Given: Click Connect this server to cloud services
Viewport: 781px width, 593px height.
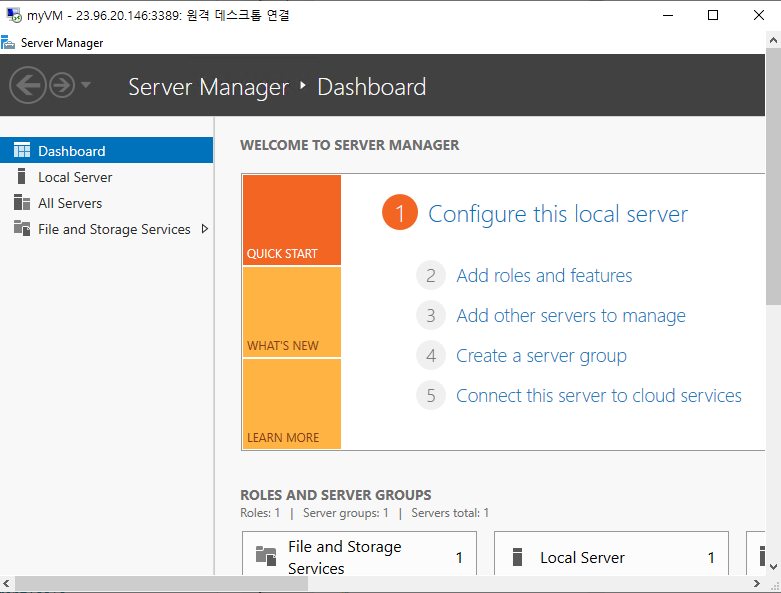Looking at the screenshot, I should (x=599, y=396).
